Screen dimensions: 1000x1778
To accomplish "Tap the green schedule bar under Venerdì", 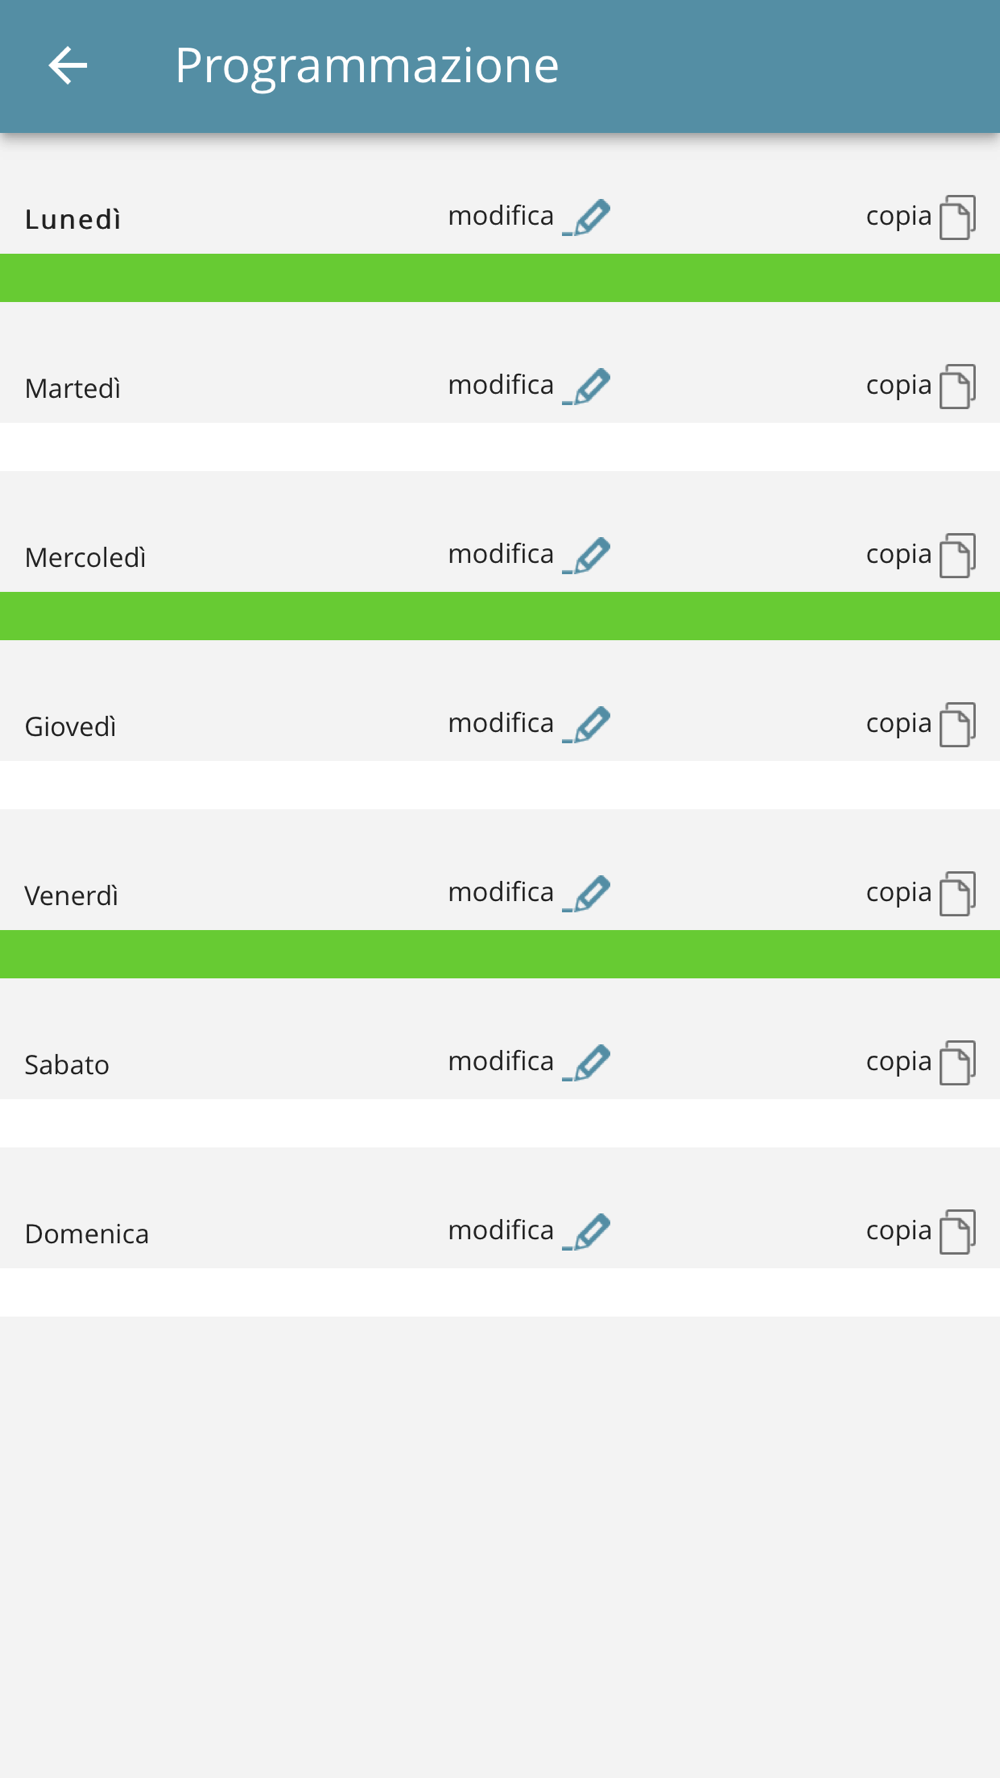I will (500, 954).
